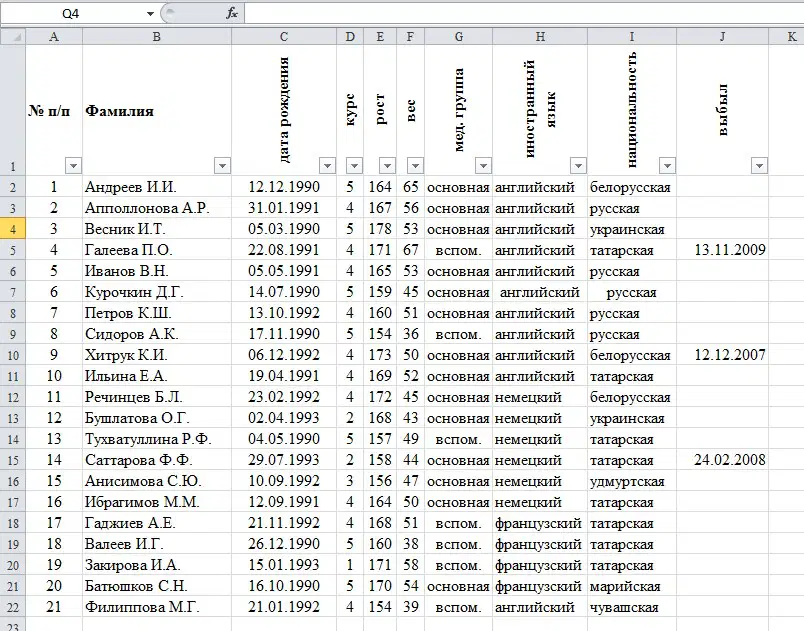Click cell with 'Гаджиев А.Е.'
This screenshot has height=631, width=804.
tap(157, 523)
